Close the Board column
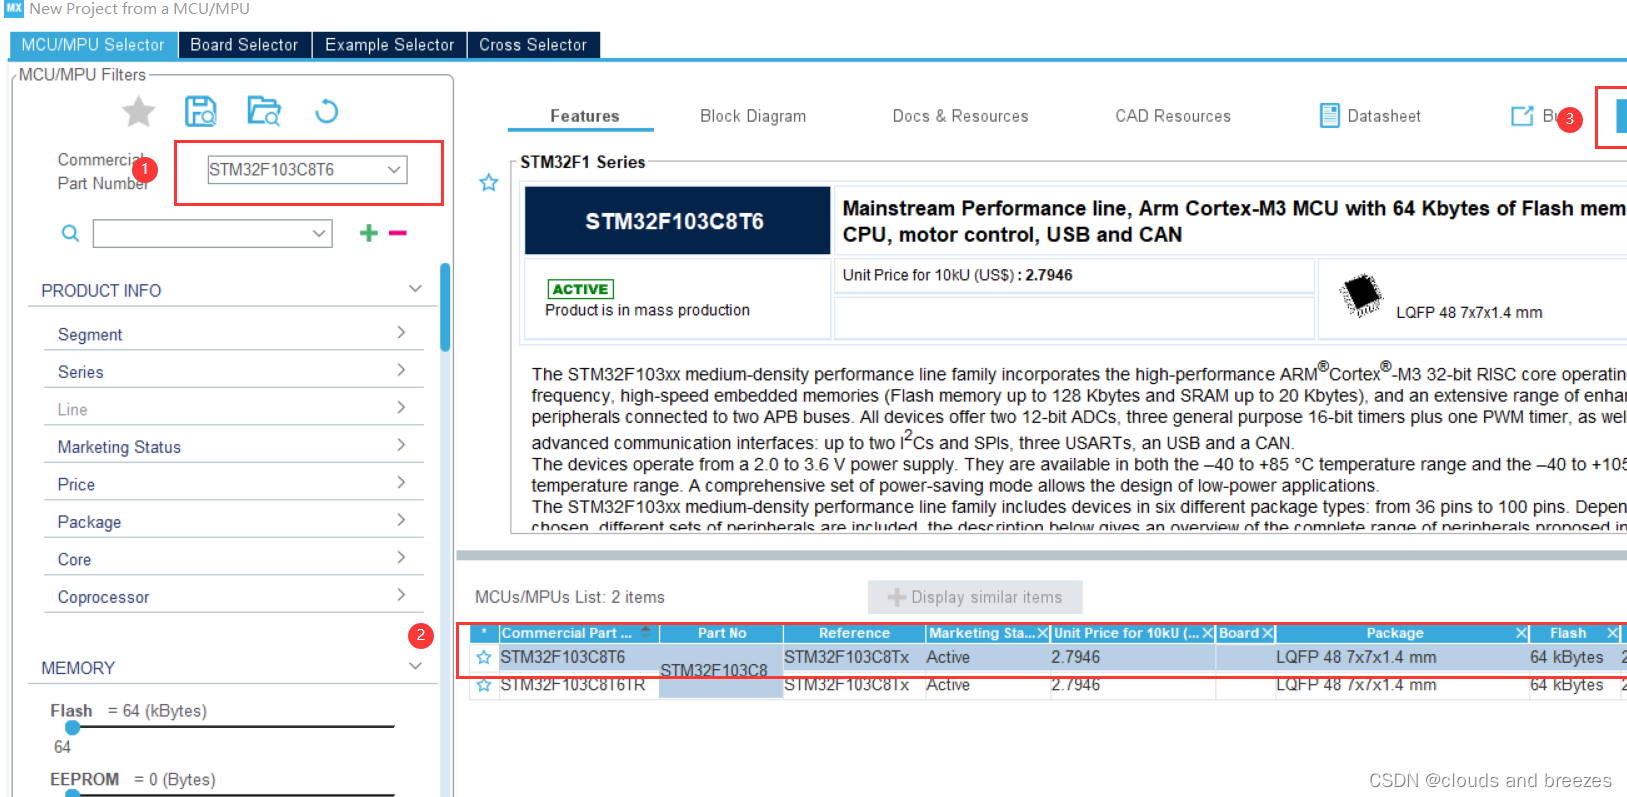Screen dimensions: 1627x797 coord(1268,633)
